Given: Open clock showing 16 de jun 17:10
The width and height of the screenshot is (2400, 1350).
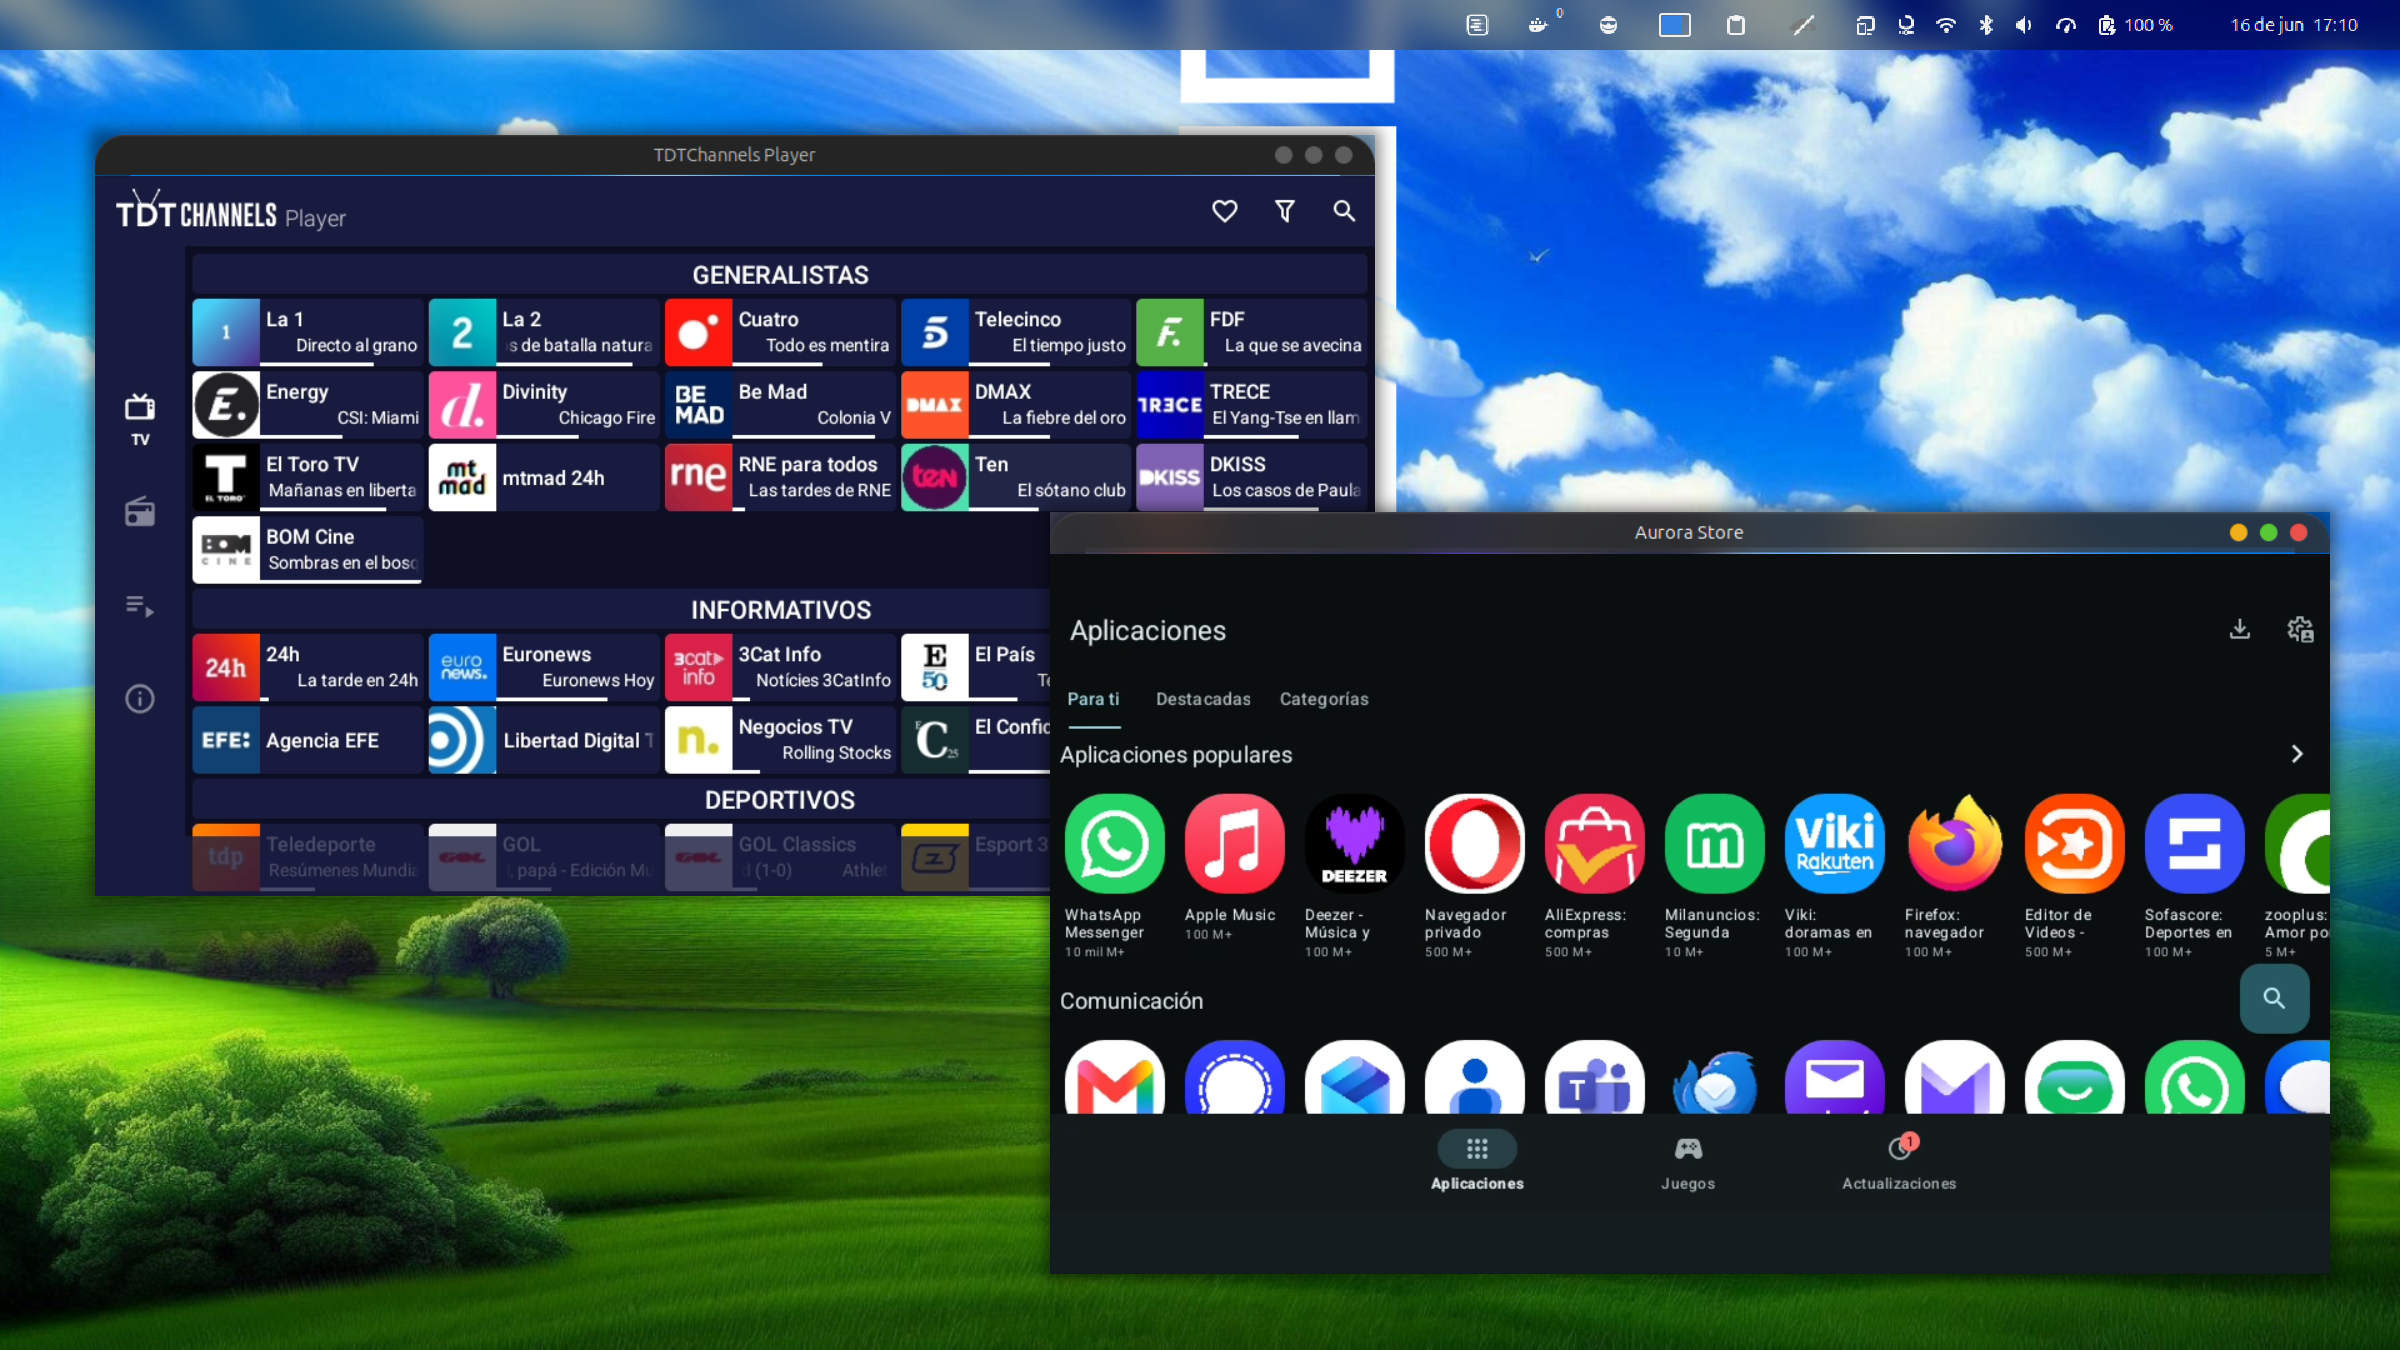Looking at the screenshot, I should [2294, 25].
